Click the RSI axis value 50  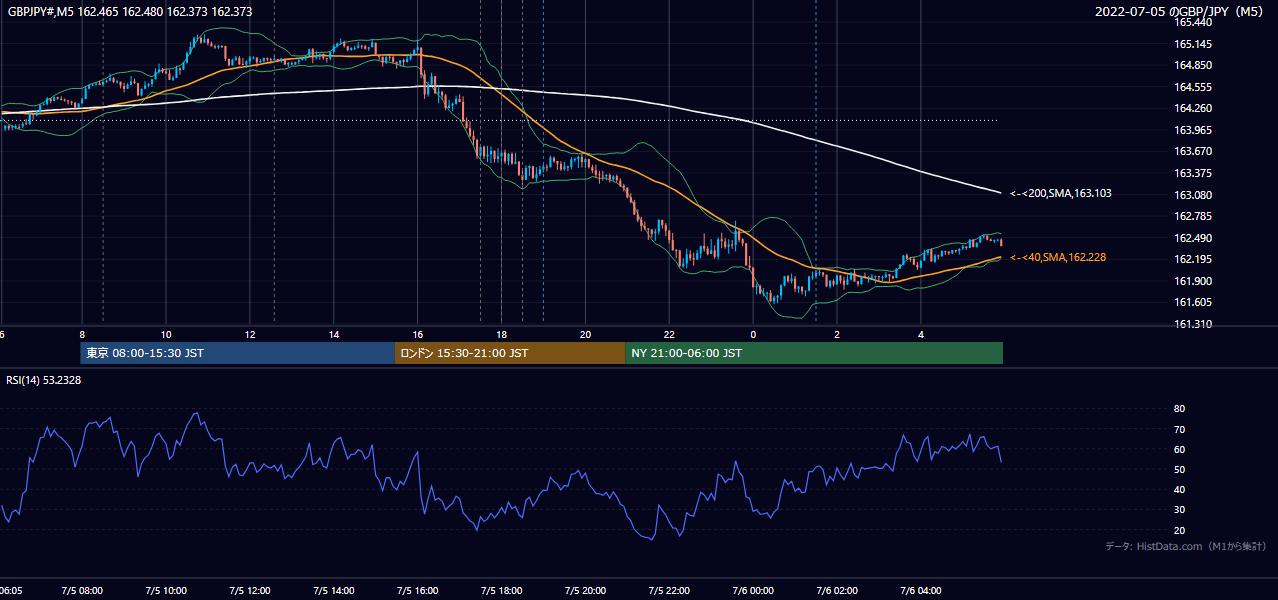pyautogui.click(x=1179, y=469)
